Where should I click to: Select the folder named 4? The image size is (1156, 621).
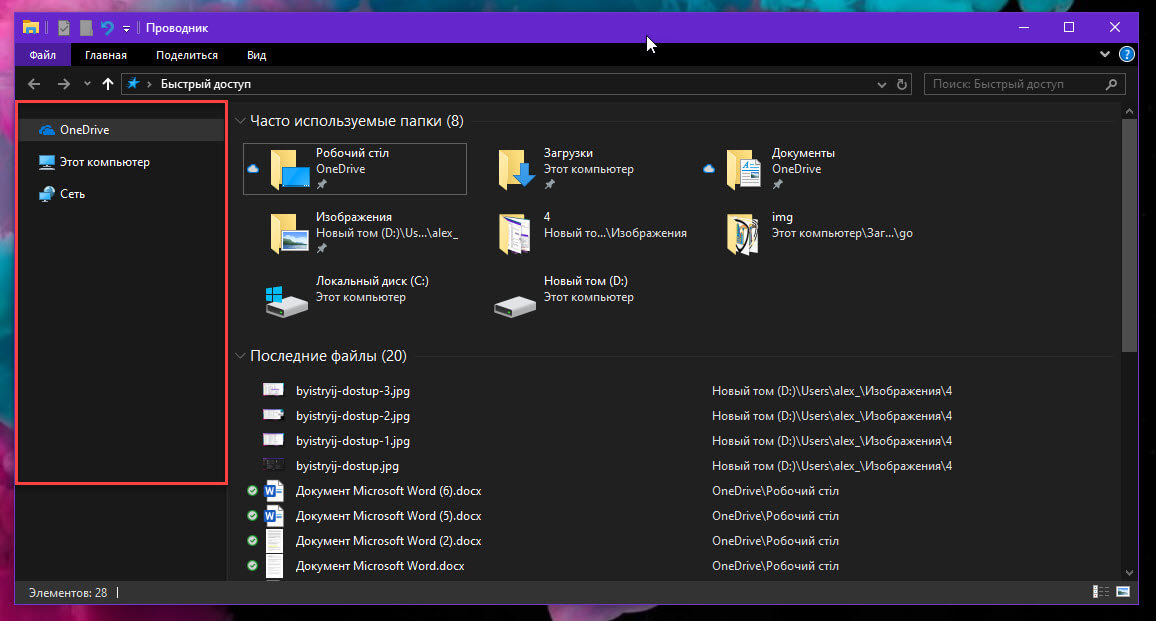pyautogui.click(x=582, y=233)
